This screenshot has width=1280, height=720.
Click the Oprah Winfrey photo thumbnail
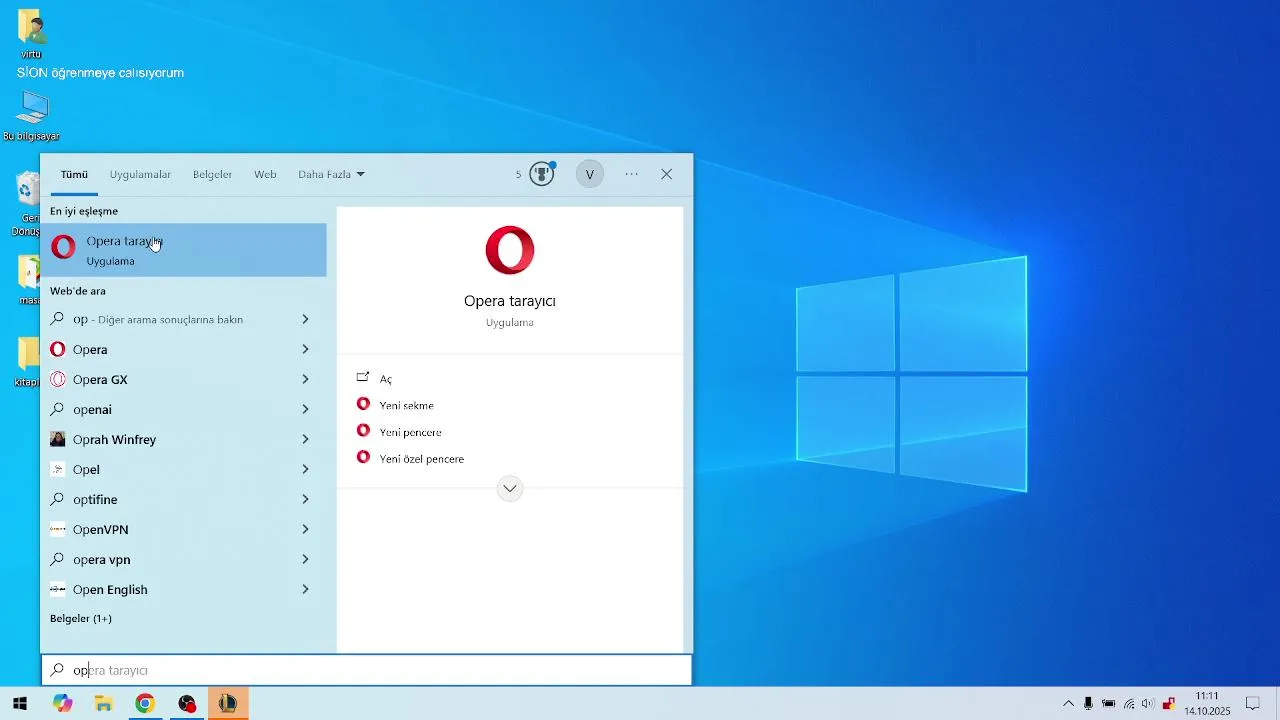pyautogui.click(x=58, y=439)
